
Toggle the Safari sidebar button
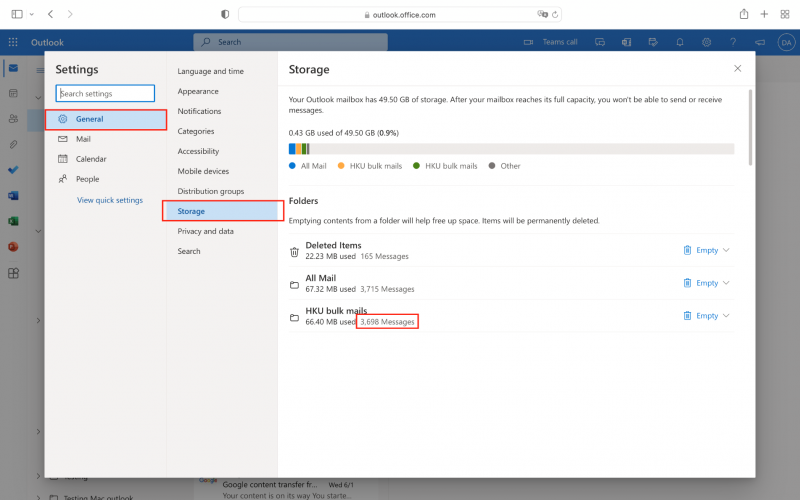pos(17,14)
